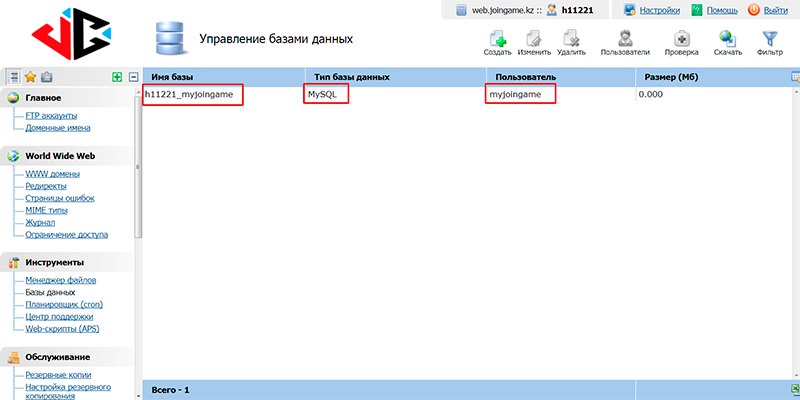800x400 pixels.
Task: Open WWW домены in the sidebar
Action: [53, 174]
